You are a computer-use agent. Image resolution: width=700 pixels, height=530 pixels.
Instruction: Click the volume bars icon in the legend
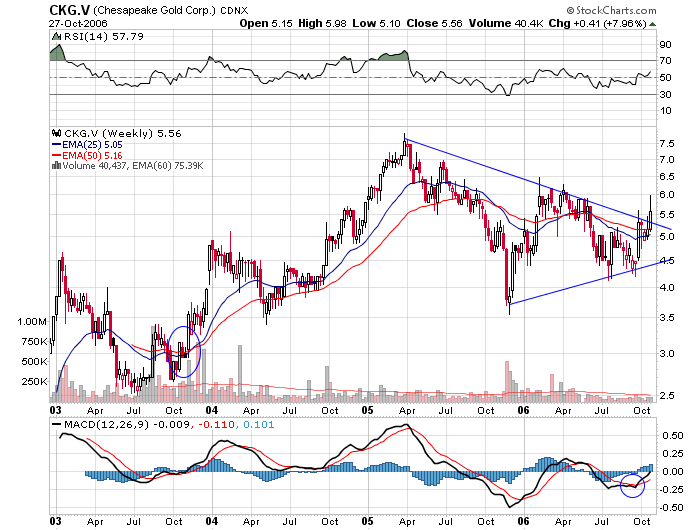pos(56,166)
